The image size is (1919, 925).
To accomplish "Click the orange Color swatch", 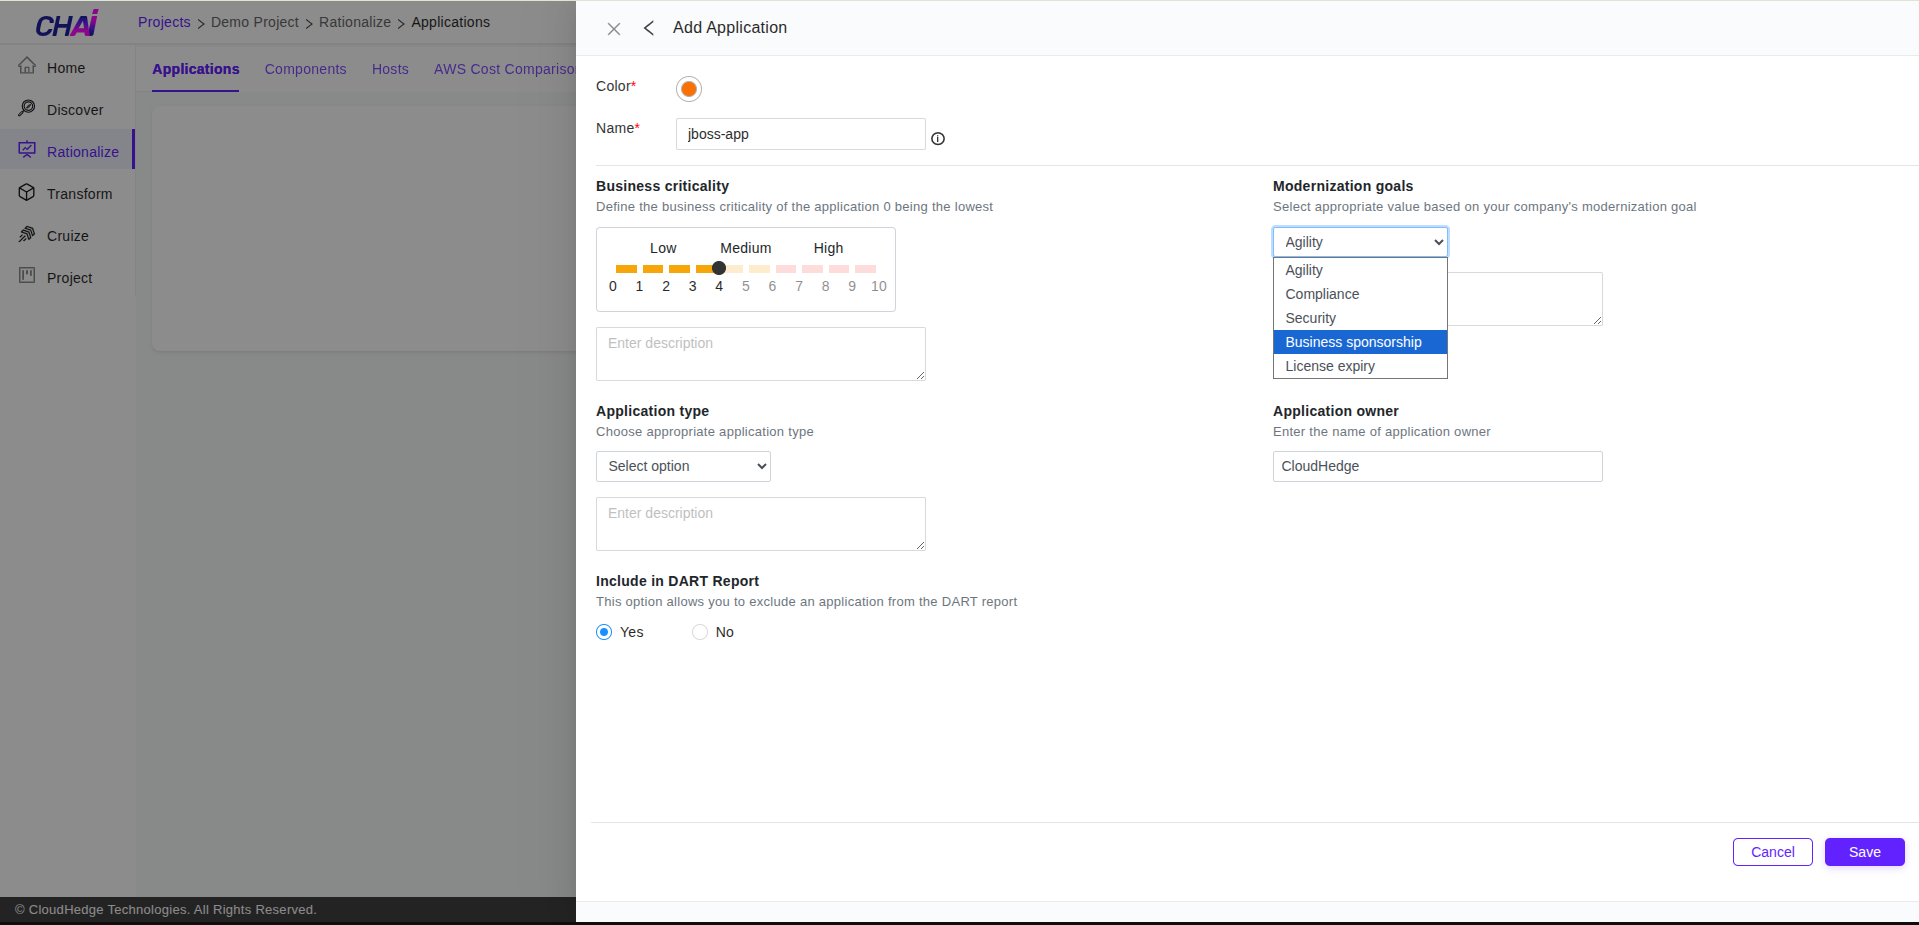I will tap(688, 88).
